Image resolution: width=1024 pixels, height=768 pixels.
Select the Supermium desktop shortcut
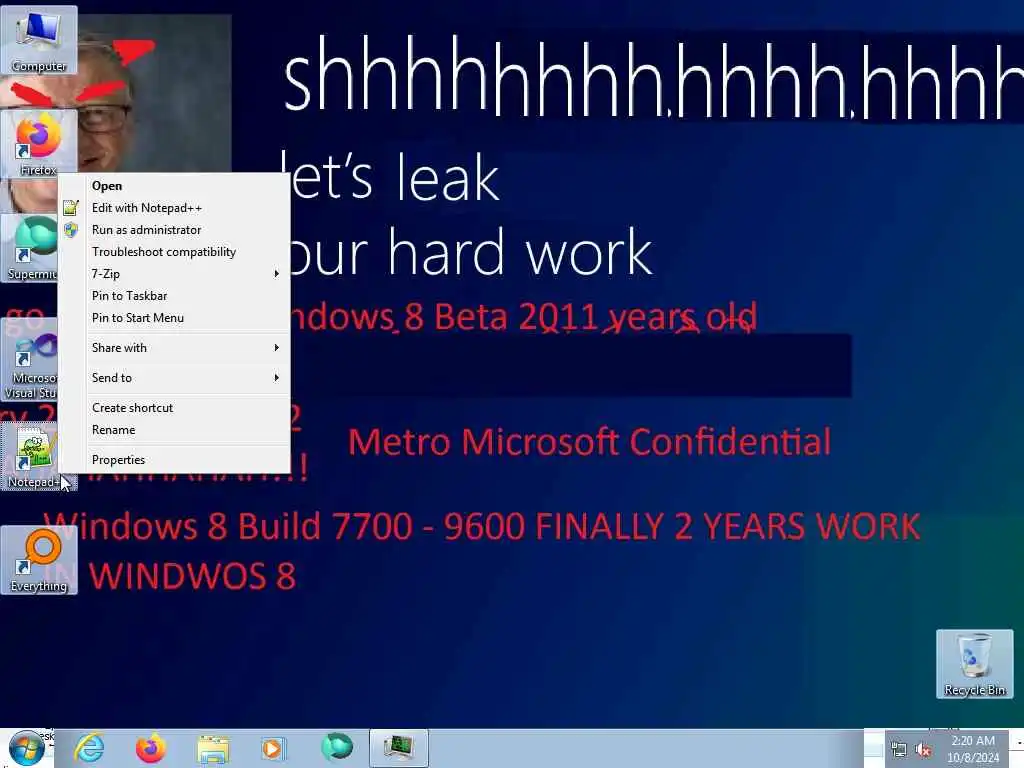[x=30, y=248]
